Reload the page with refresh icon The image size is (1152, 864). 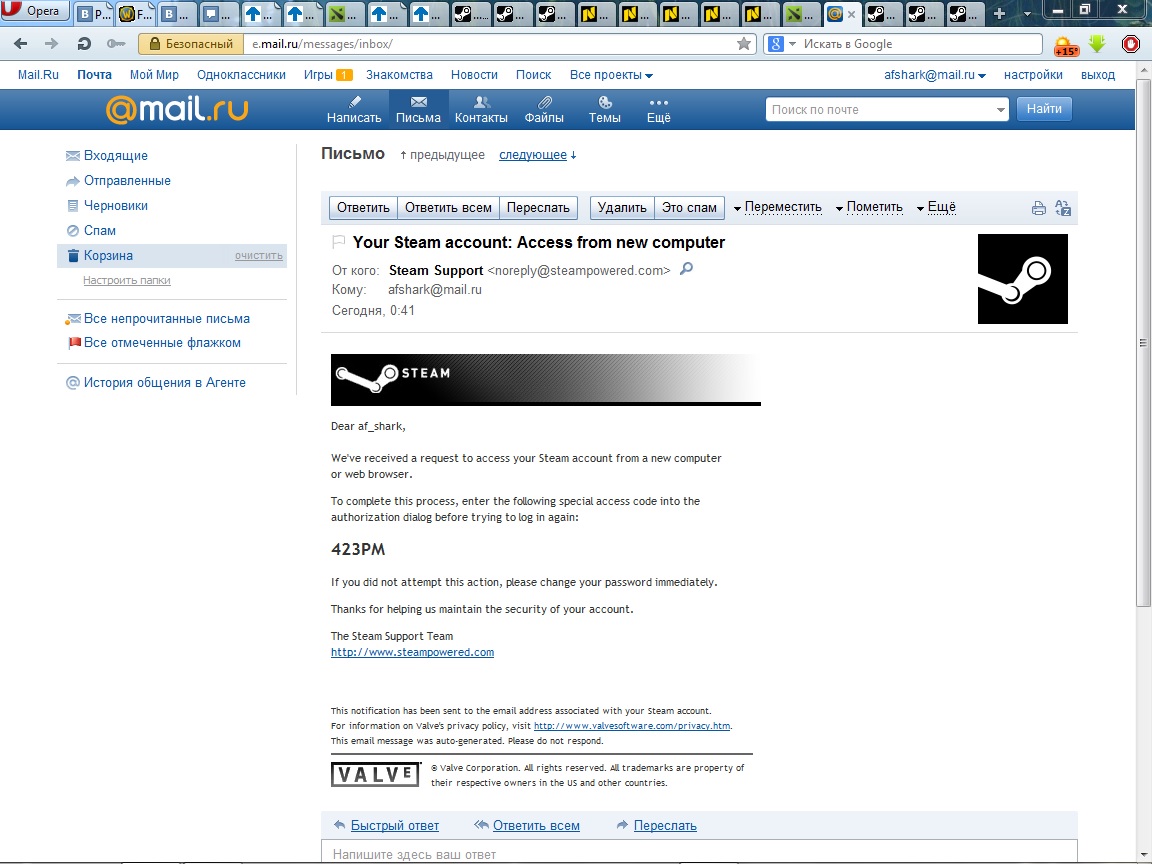click(x=84, y=44)
